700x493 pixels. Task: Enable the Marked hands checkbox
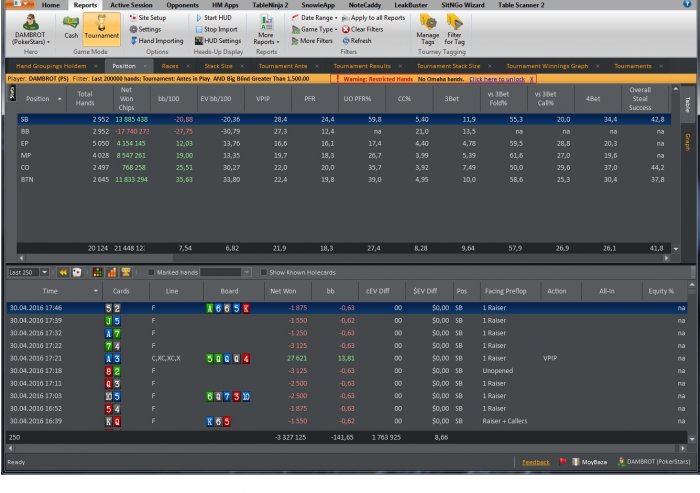pos(151,272)
